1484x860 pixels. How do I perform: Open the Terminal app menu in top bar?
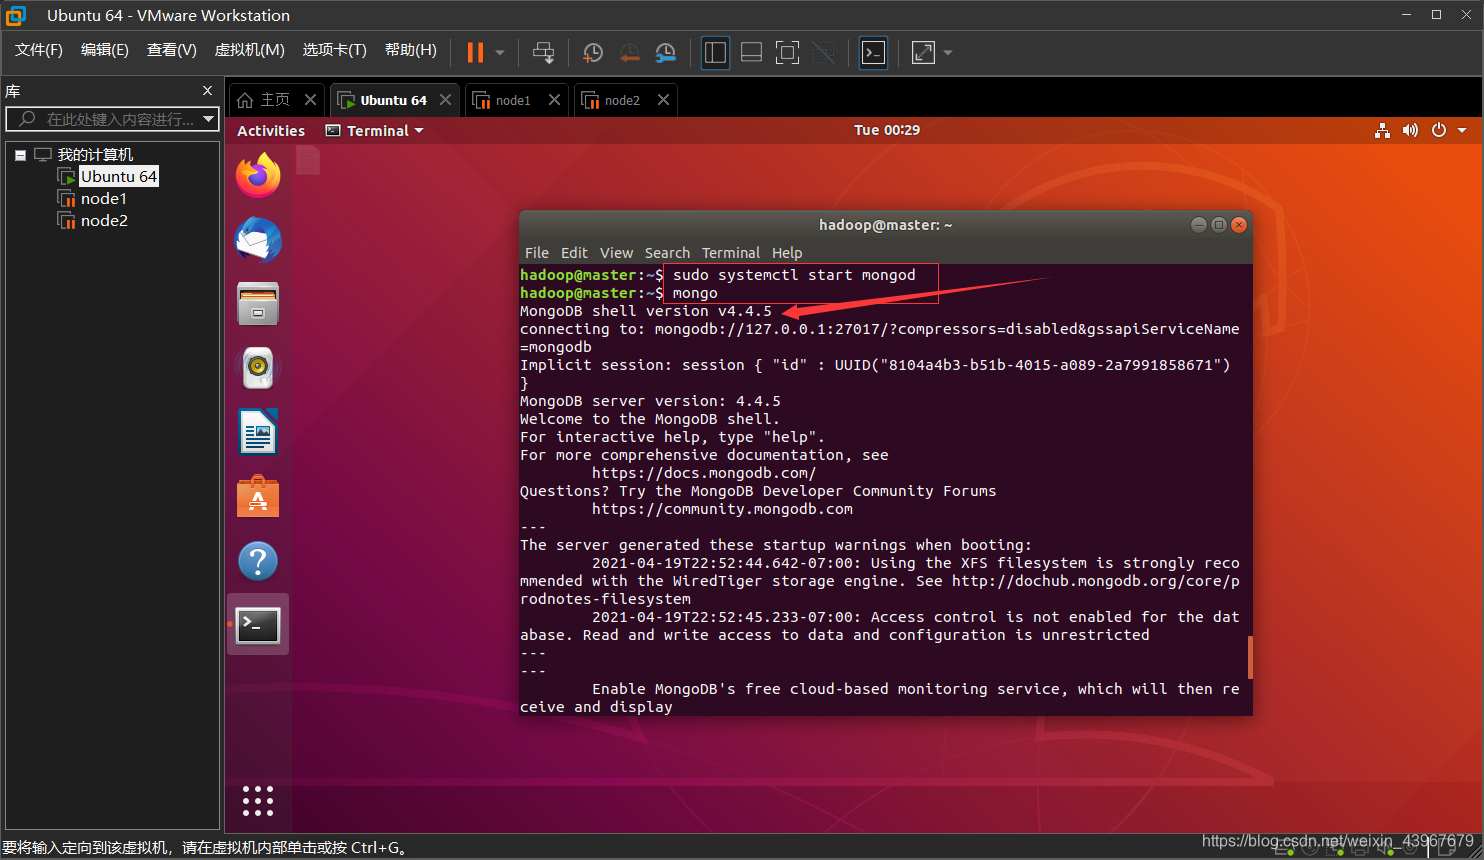[375, 130]
